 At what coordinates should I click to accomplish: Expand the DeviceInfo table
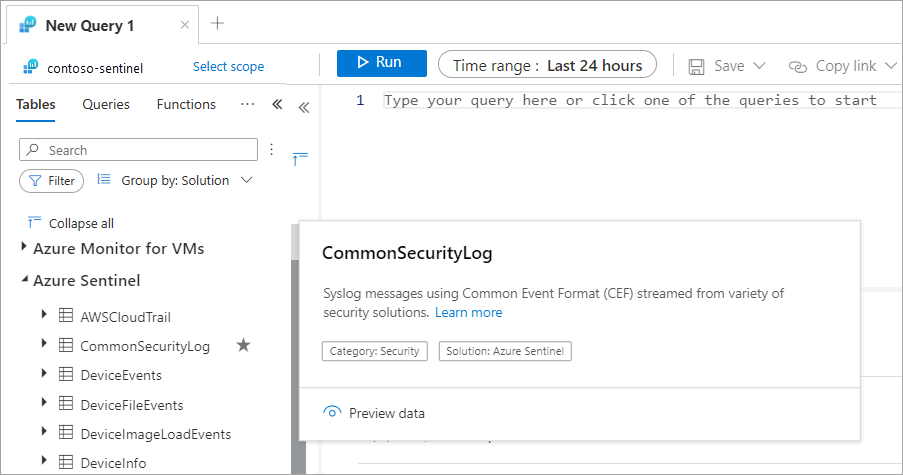(x=44, y=460)
